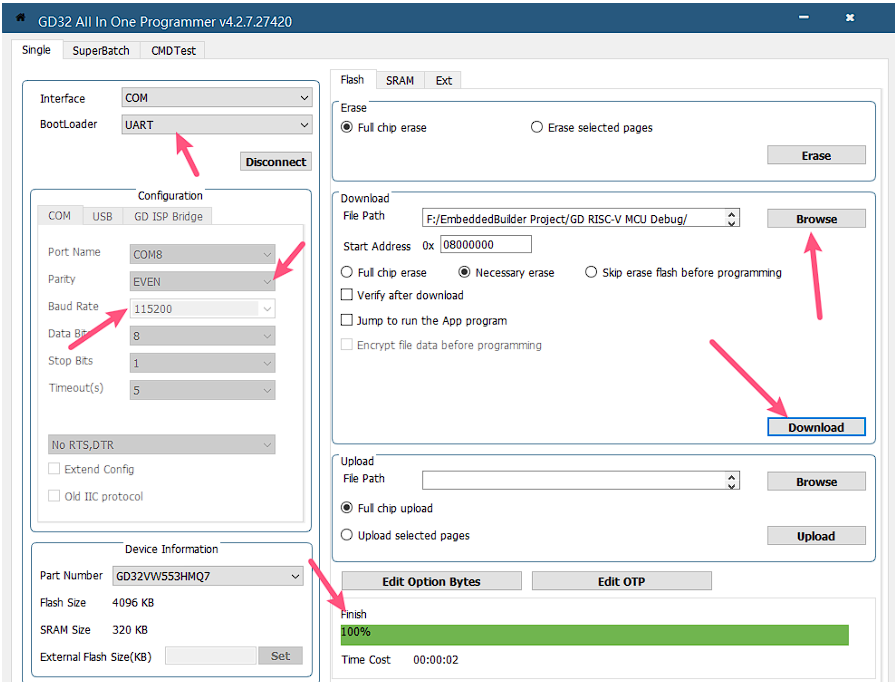
Task: Click the Start Address input field
Action: (485, 245)
